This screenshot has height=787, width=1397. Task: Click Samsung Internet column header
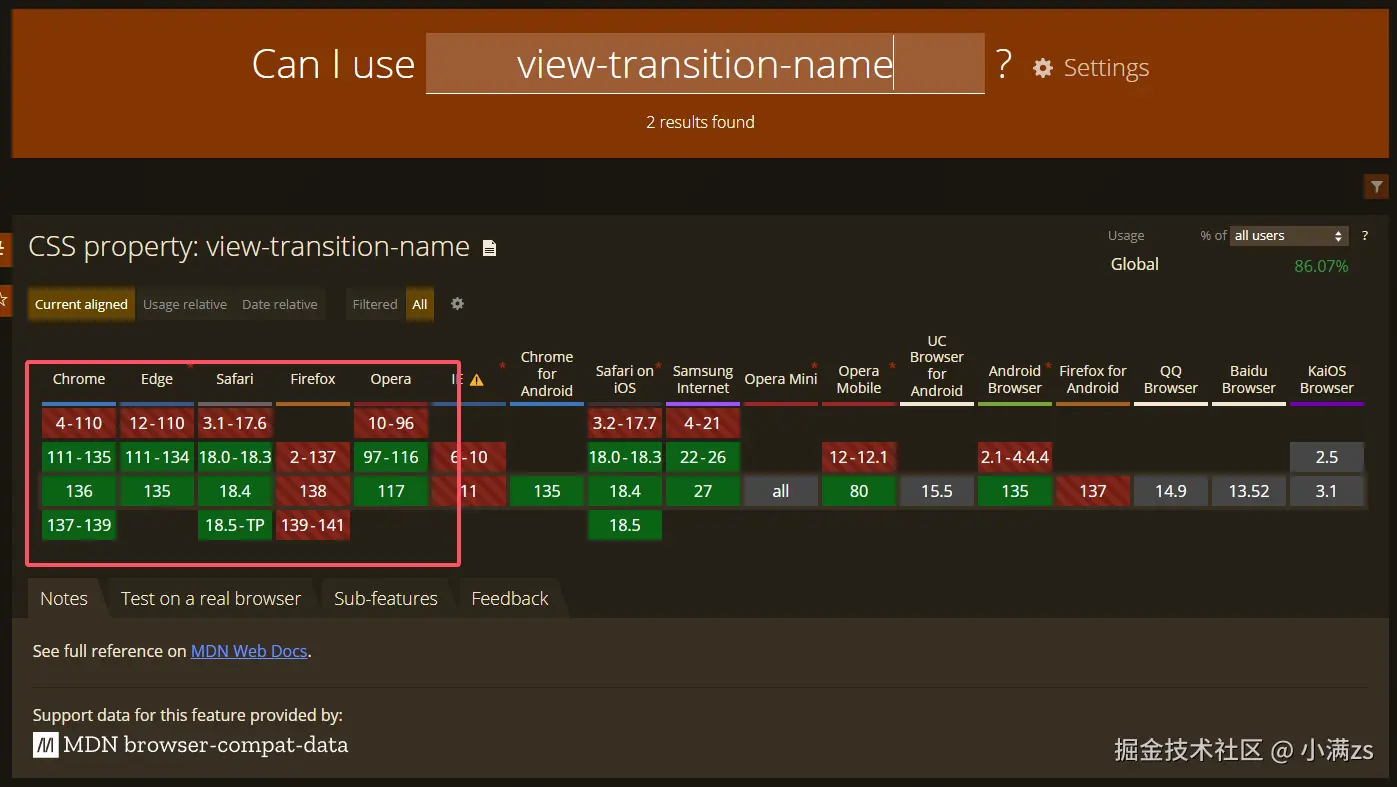tap(703, 379)
